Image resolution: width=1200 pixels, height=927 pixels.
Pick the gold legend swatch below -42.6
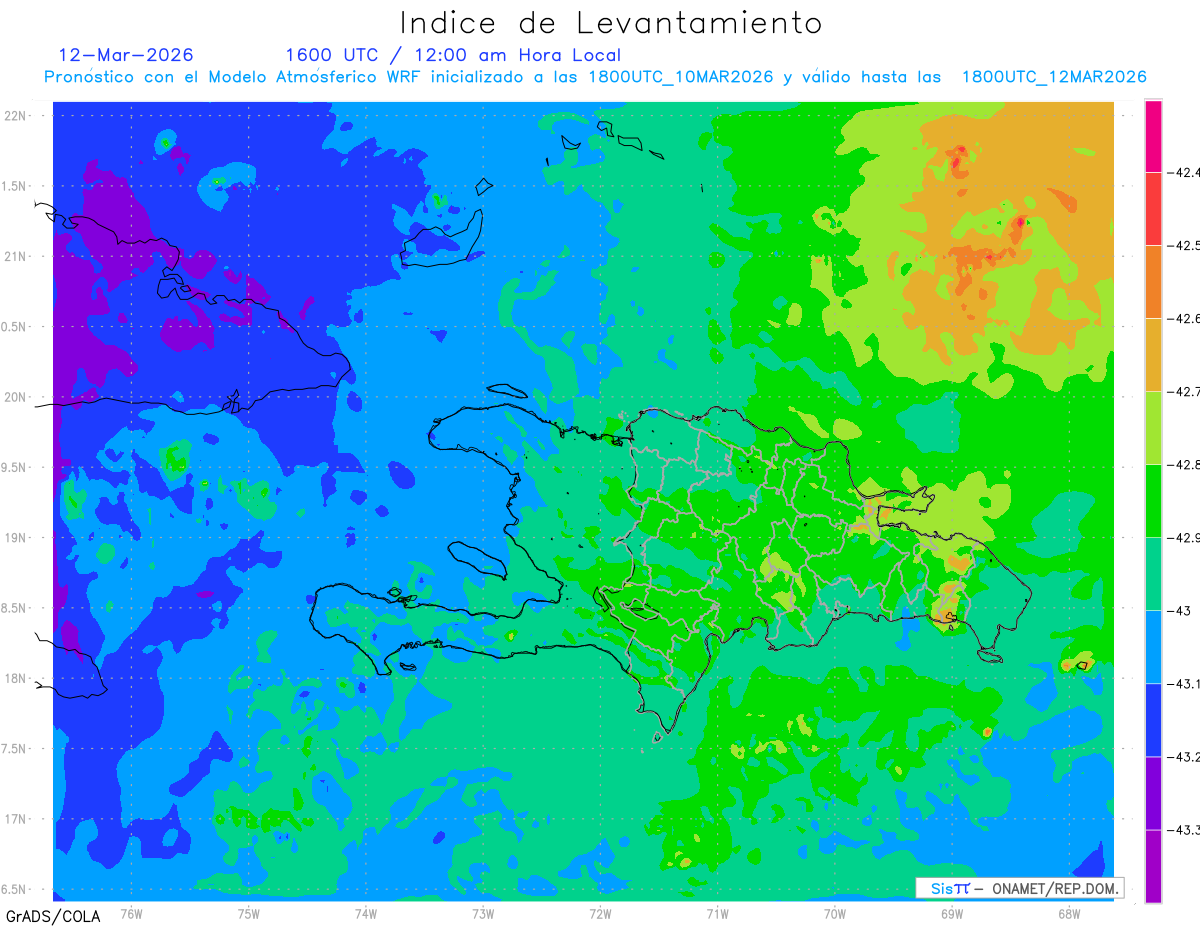pos(1153,355)
